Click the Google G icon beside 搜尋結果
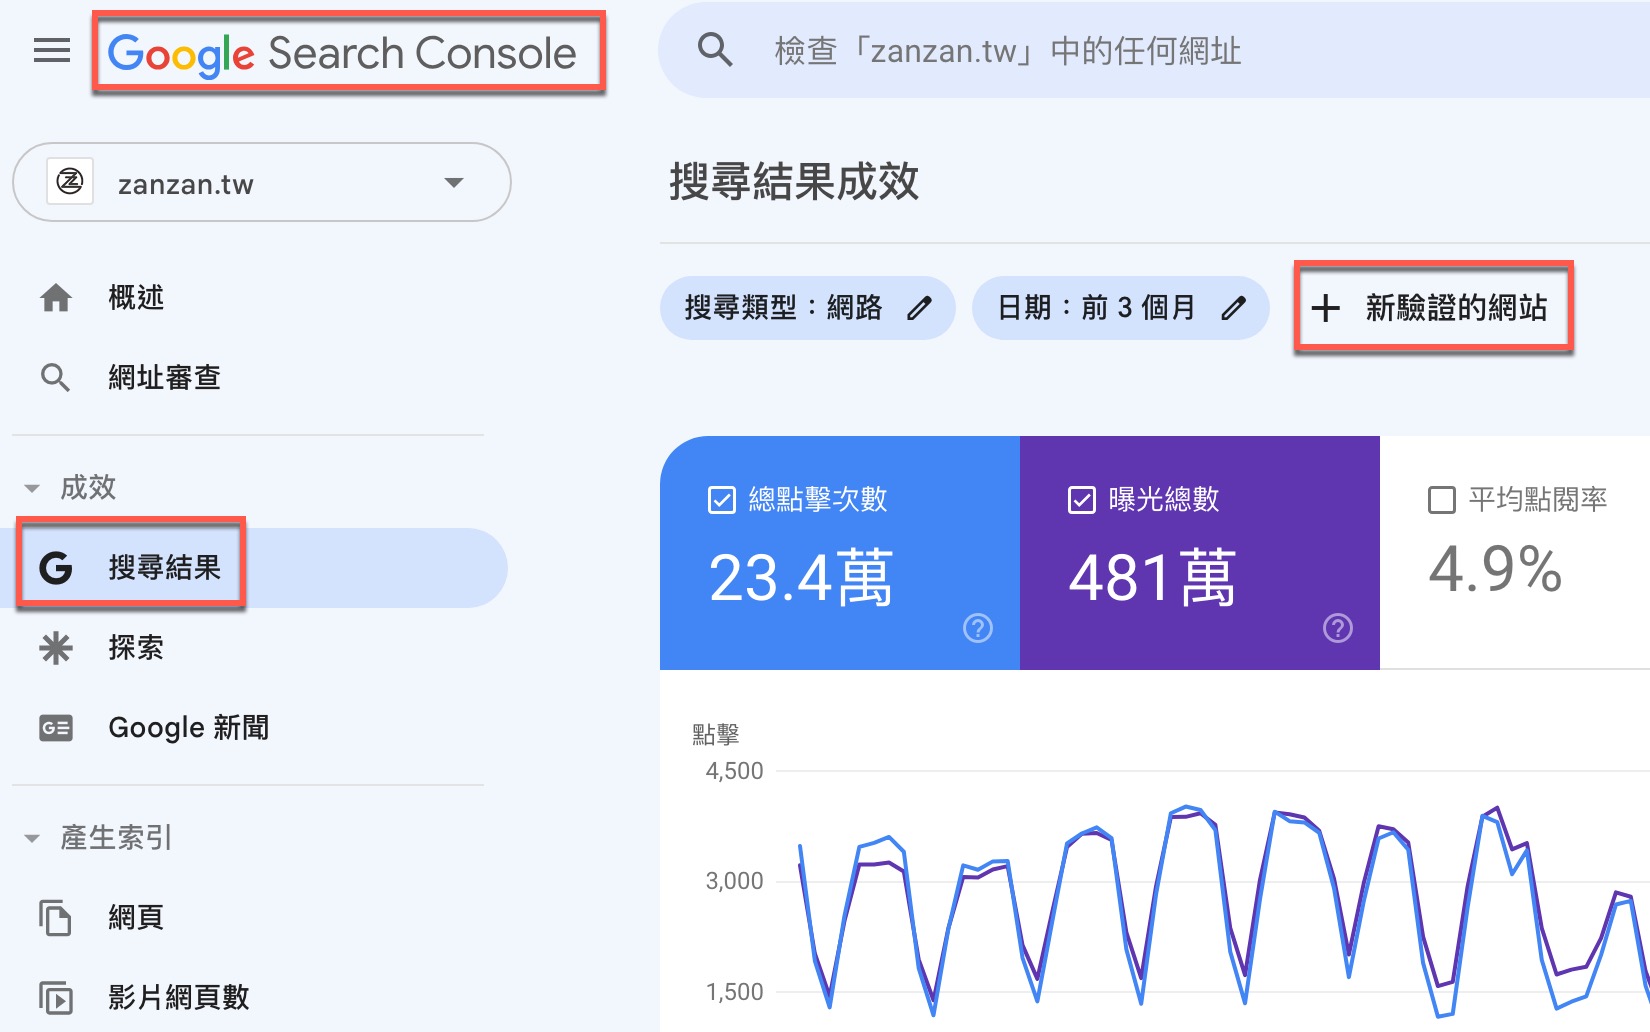1650x1032 pixels. coord(56,568)
